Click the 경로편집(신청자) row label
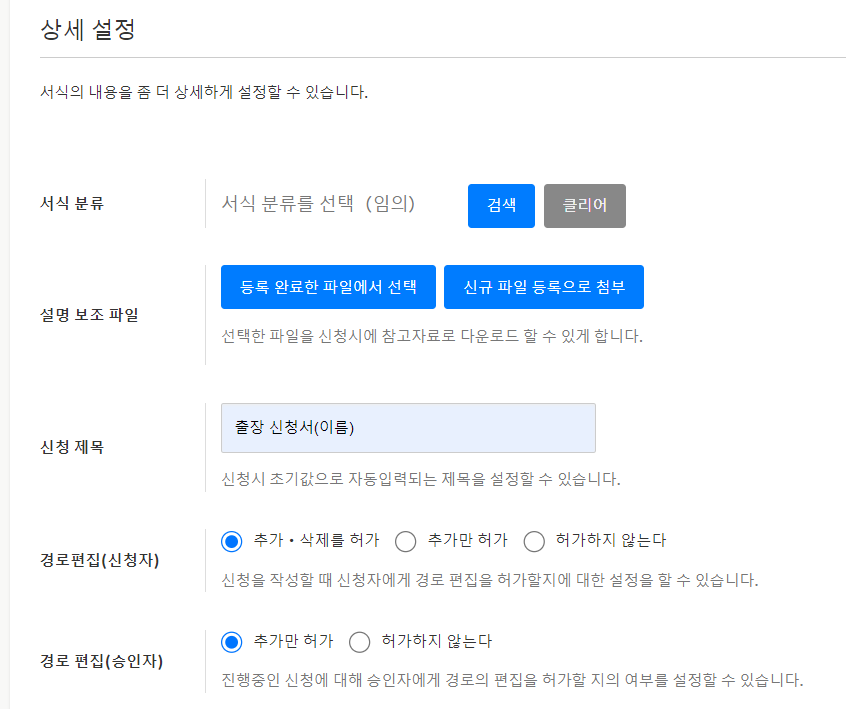This screenshot has height=709, width=846. pyautogui.click(x=99, y=559)
